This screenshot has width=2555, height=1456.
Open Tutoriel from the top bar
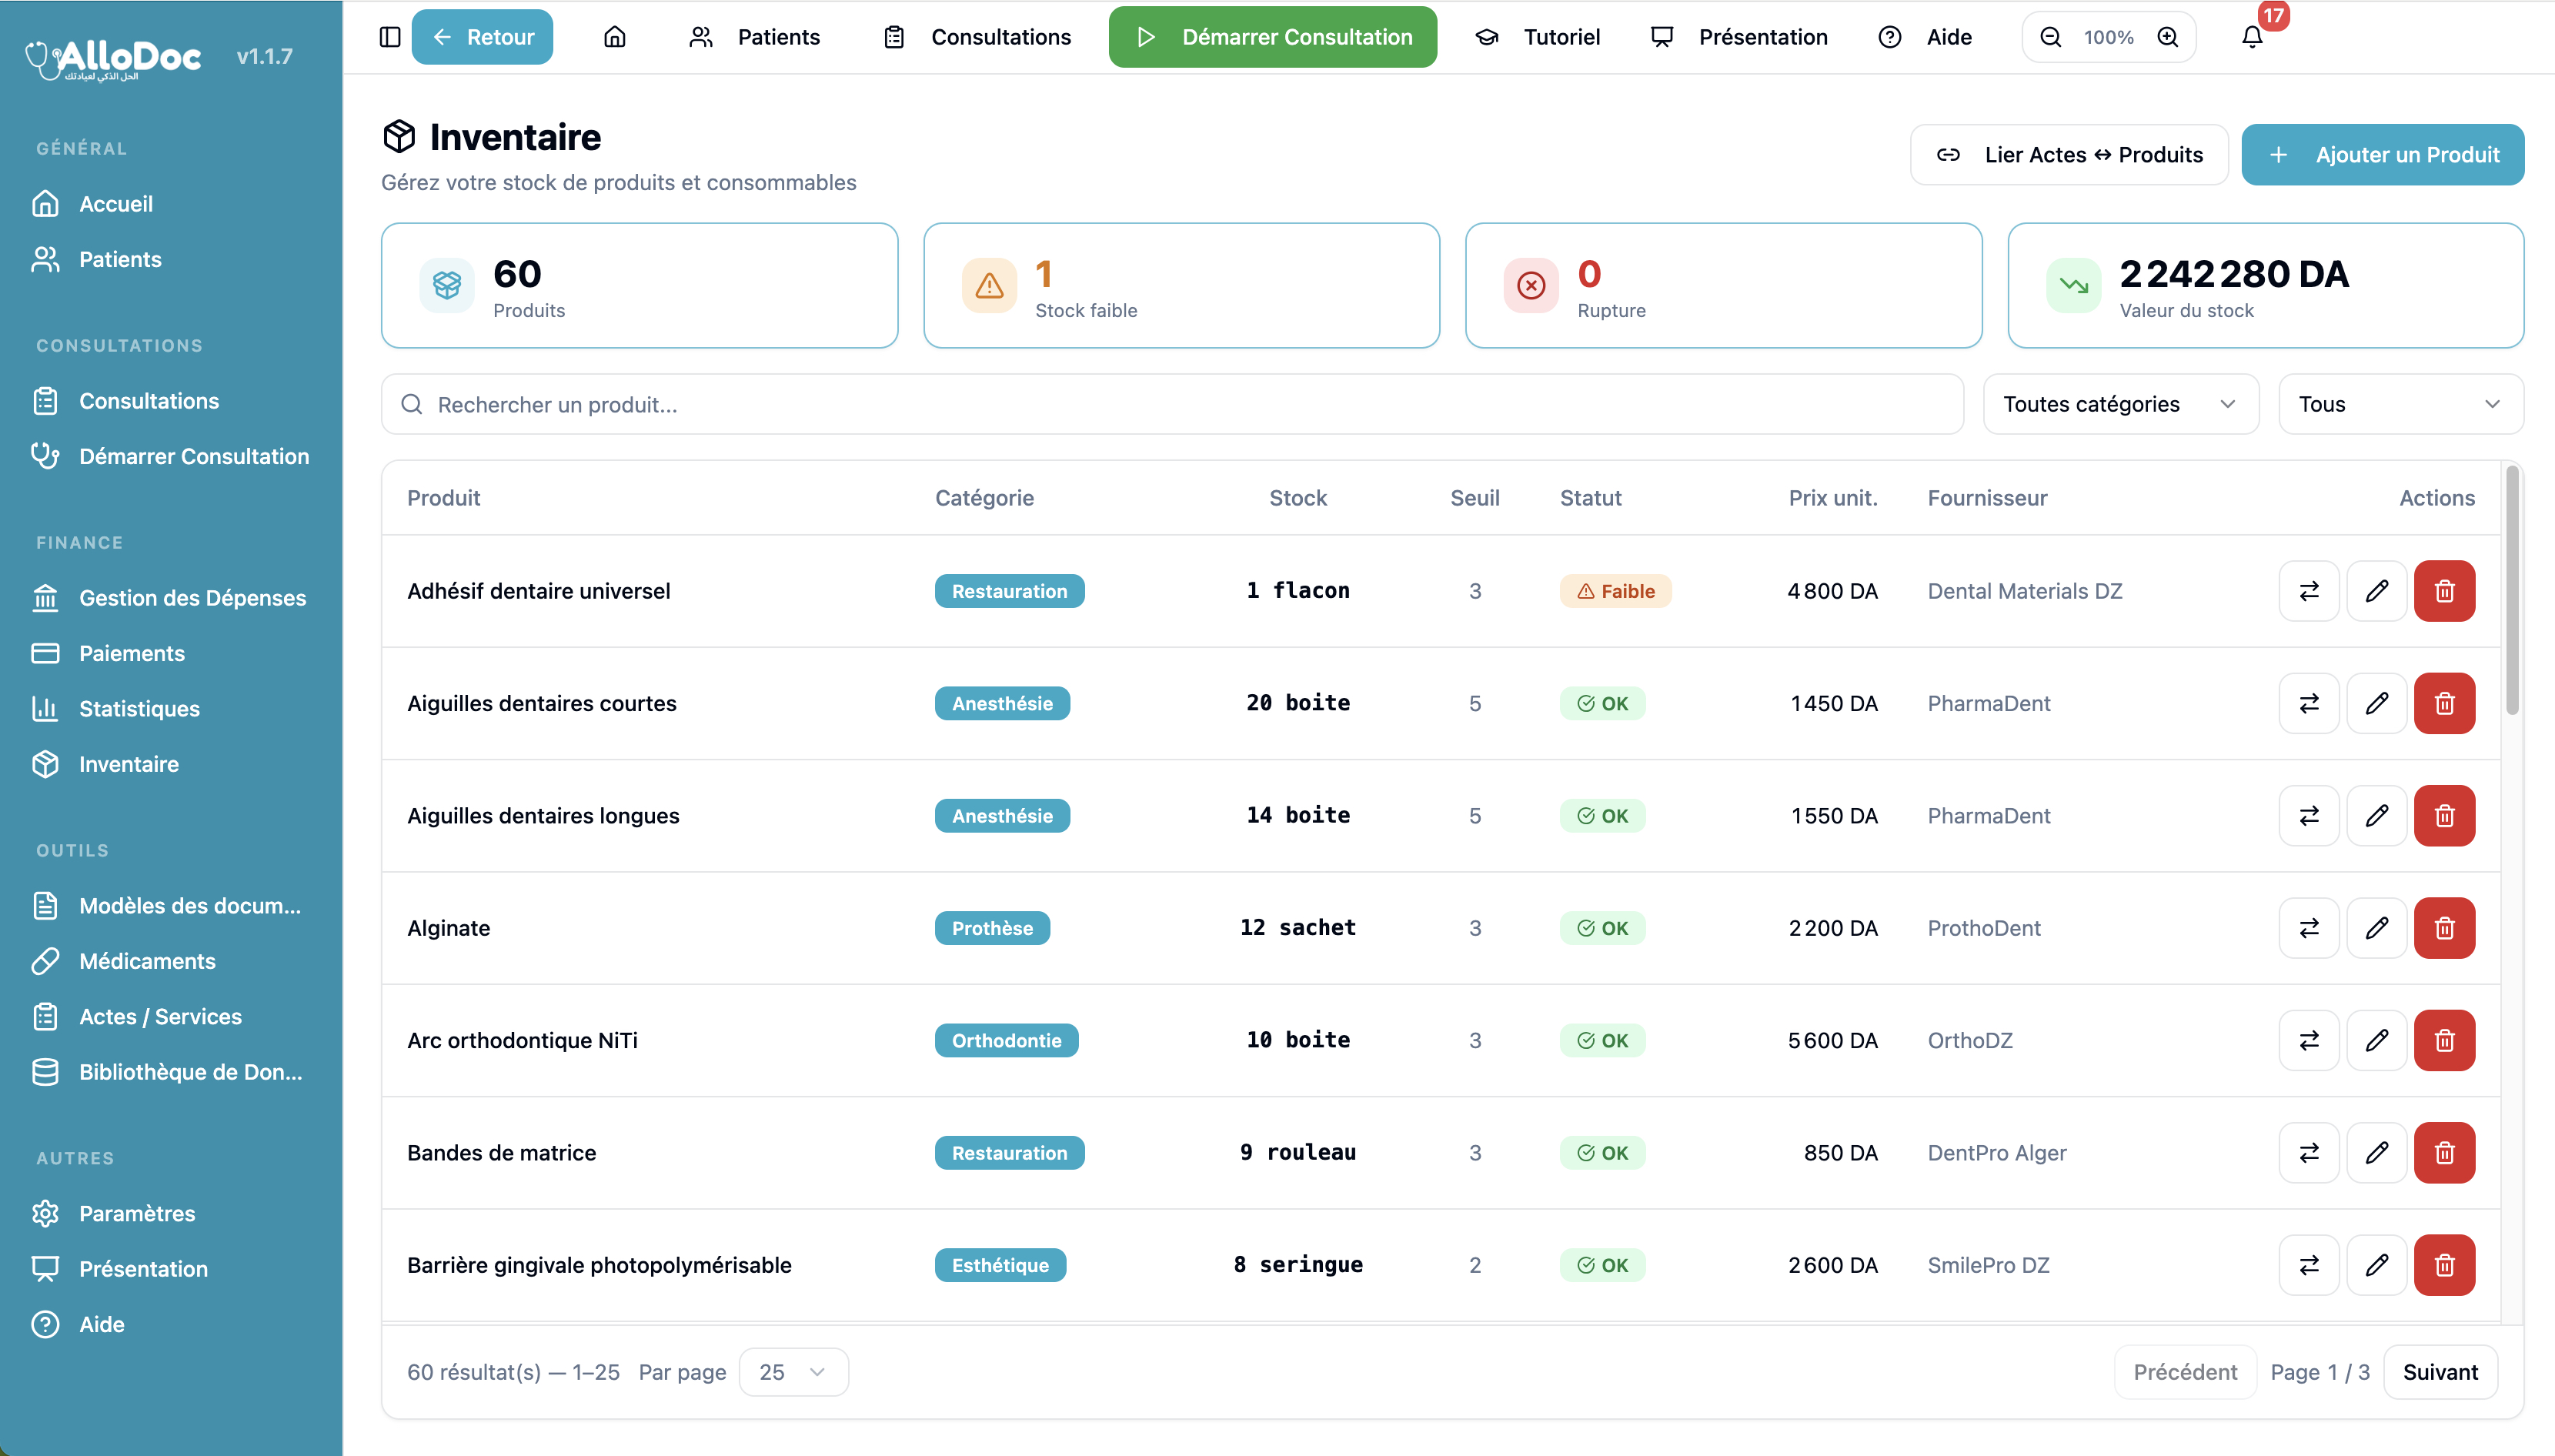coord(1538,37)
